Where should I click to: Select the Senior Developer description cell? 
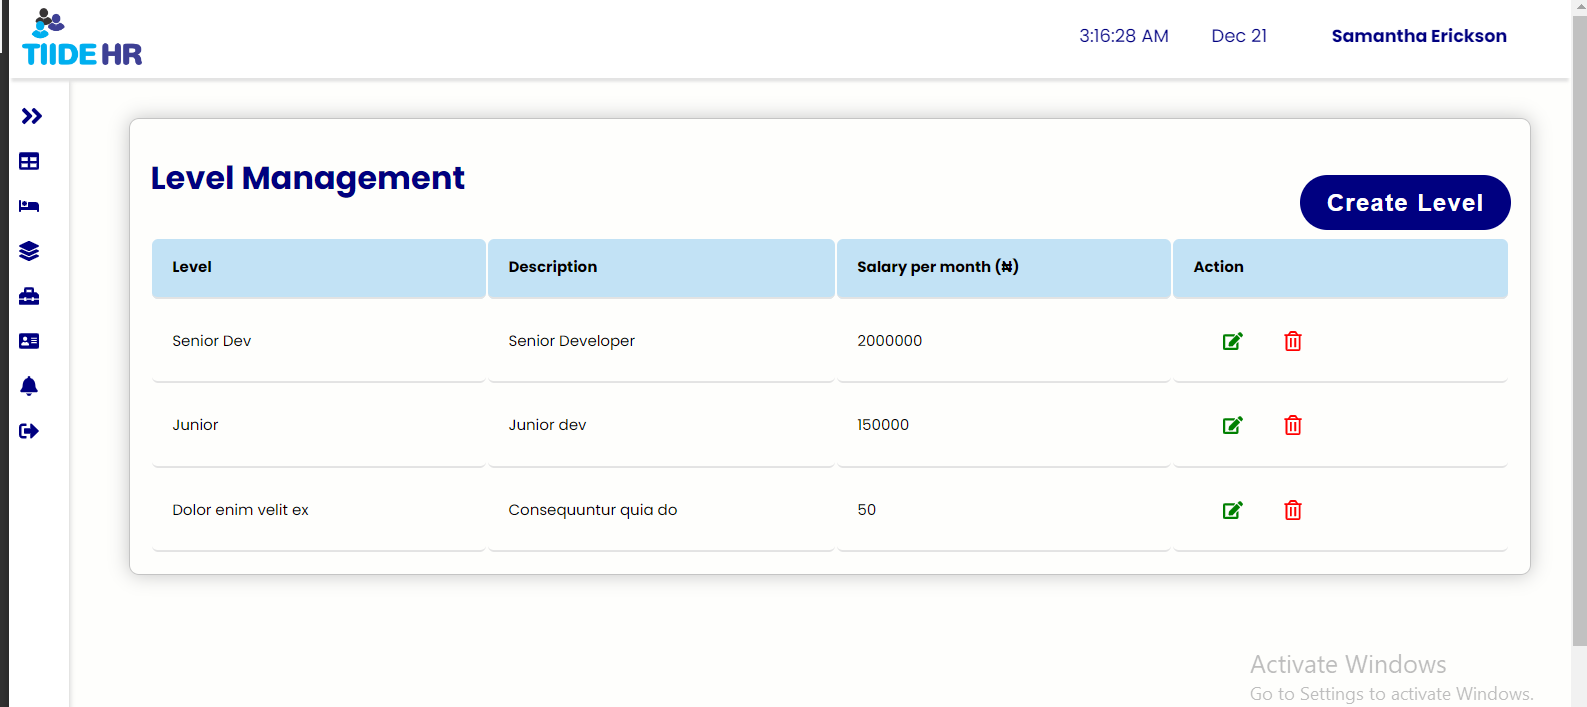[661, 341]
